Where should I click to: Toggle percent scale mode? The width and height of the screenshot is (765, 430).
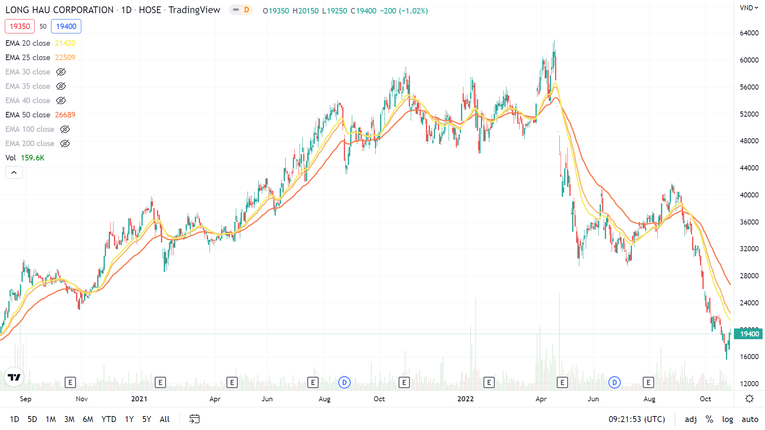[709, 419]
